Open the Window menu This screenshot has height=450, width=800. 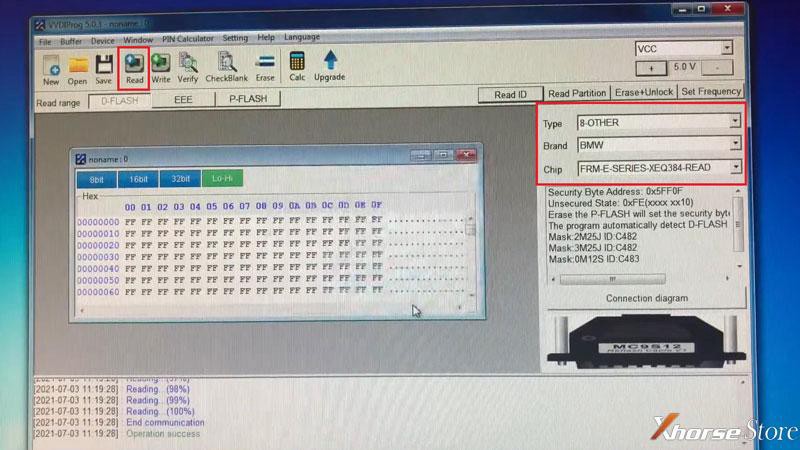[138, 40]
